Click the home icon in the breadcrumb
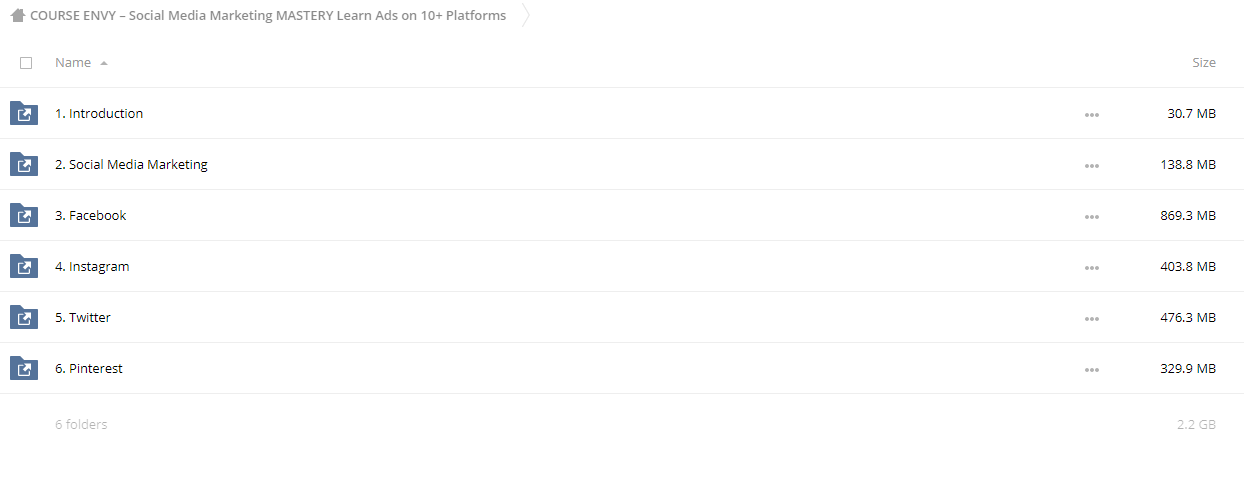This screenshot has width=1244, height=478. (x=18, y=16)
